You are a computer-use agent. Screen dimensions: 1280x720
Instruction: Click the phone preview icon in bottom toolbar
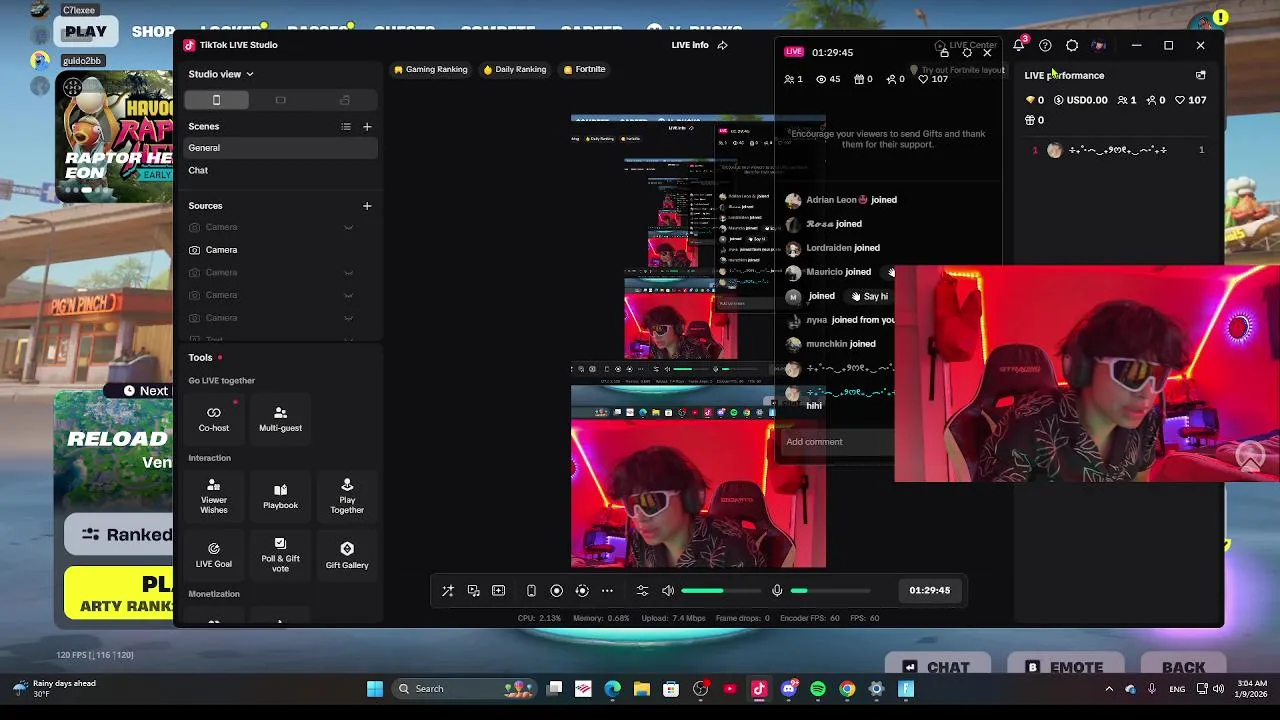click(531, 591)
